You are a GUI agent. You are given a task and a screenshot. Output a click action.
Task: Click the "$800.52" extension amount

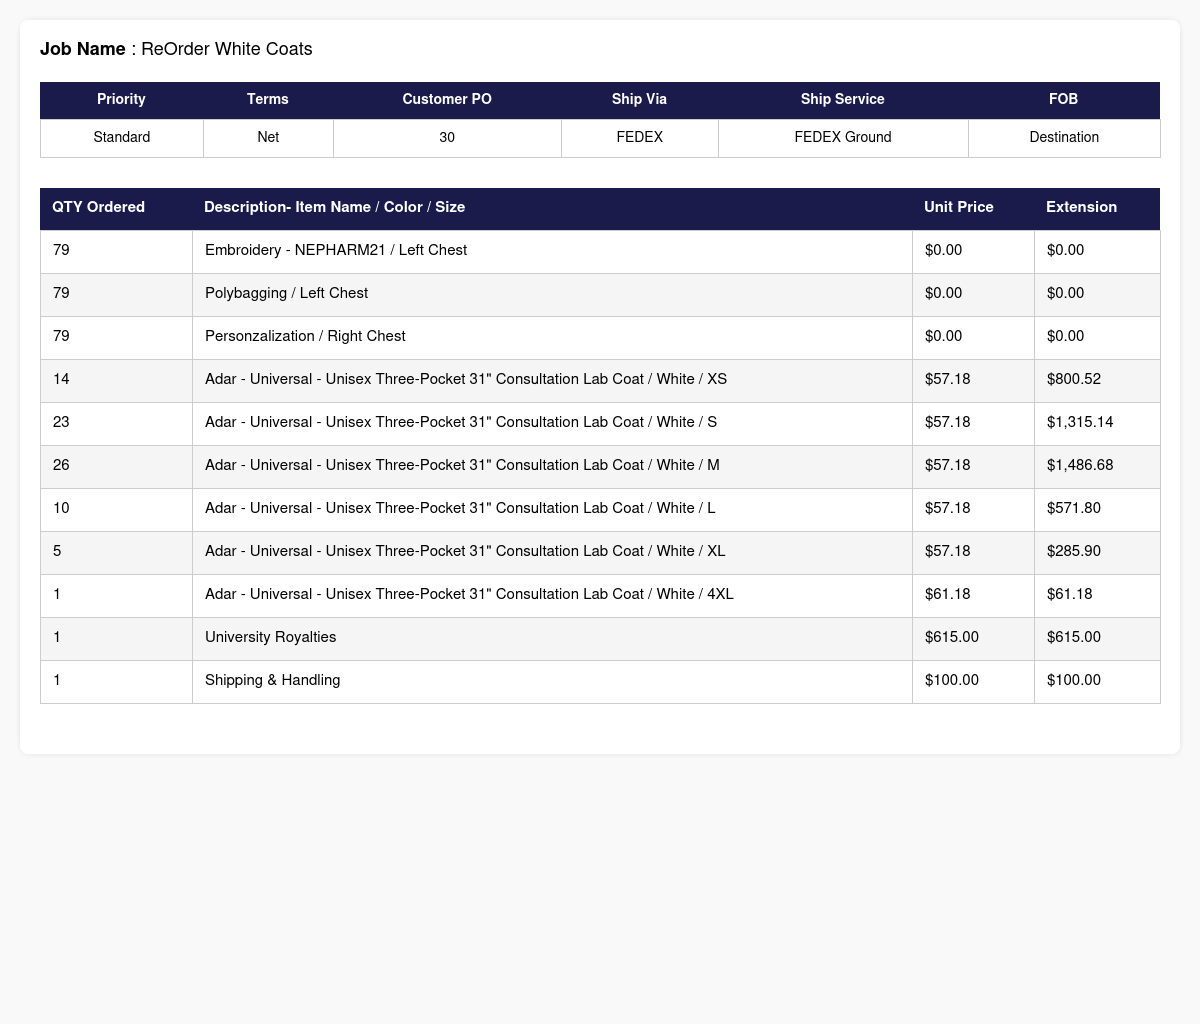[x=1074, y=379]
